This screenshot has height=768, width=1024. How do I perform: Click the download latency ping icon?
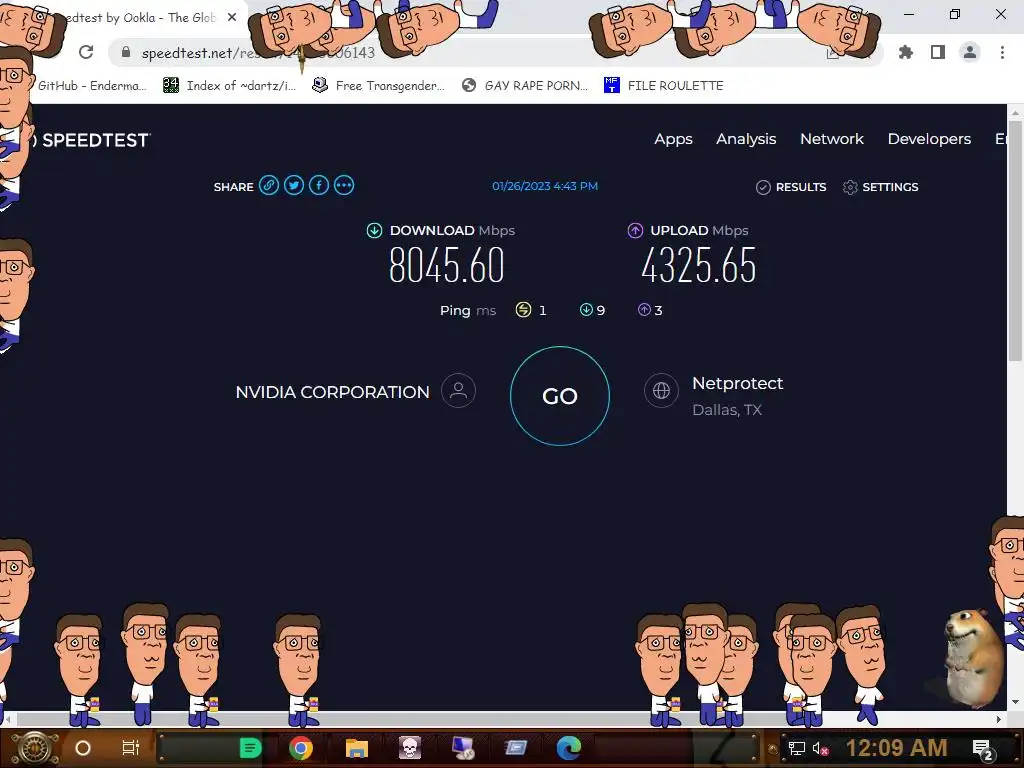coord(586,310)
